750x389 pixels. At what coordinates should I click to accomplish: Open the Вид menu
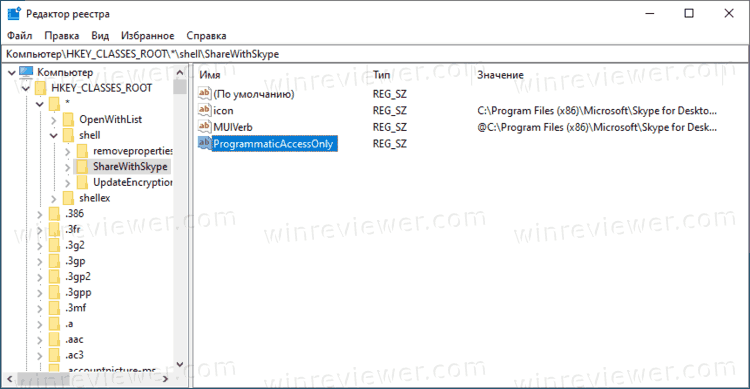click(x=100, y=36)
